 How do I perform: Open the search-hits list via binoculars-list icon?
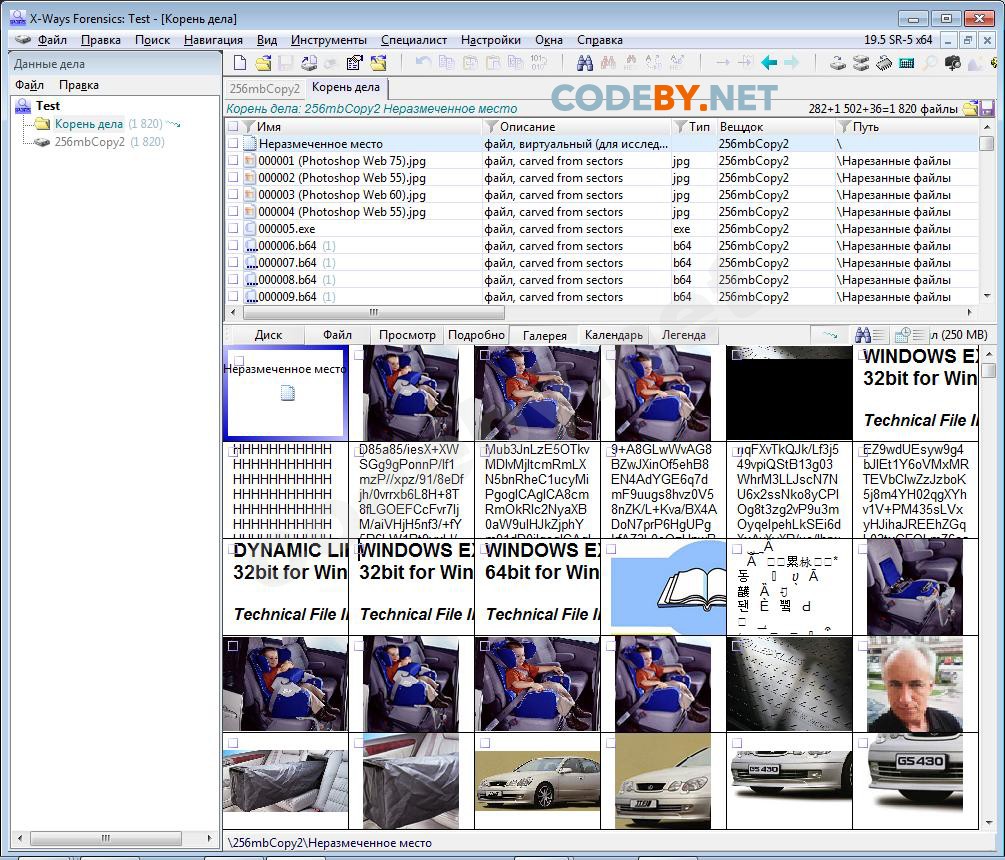pyautogui.click(x=869, y=336)
